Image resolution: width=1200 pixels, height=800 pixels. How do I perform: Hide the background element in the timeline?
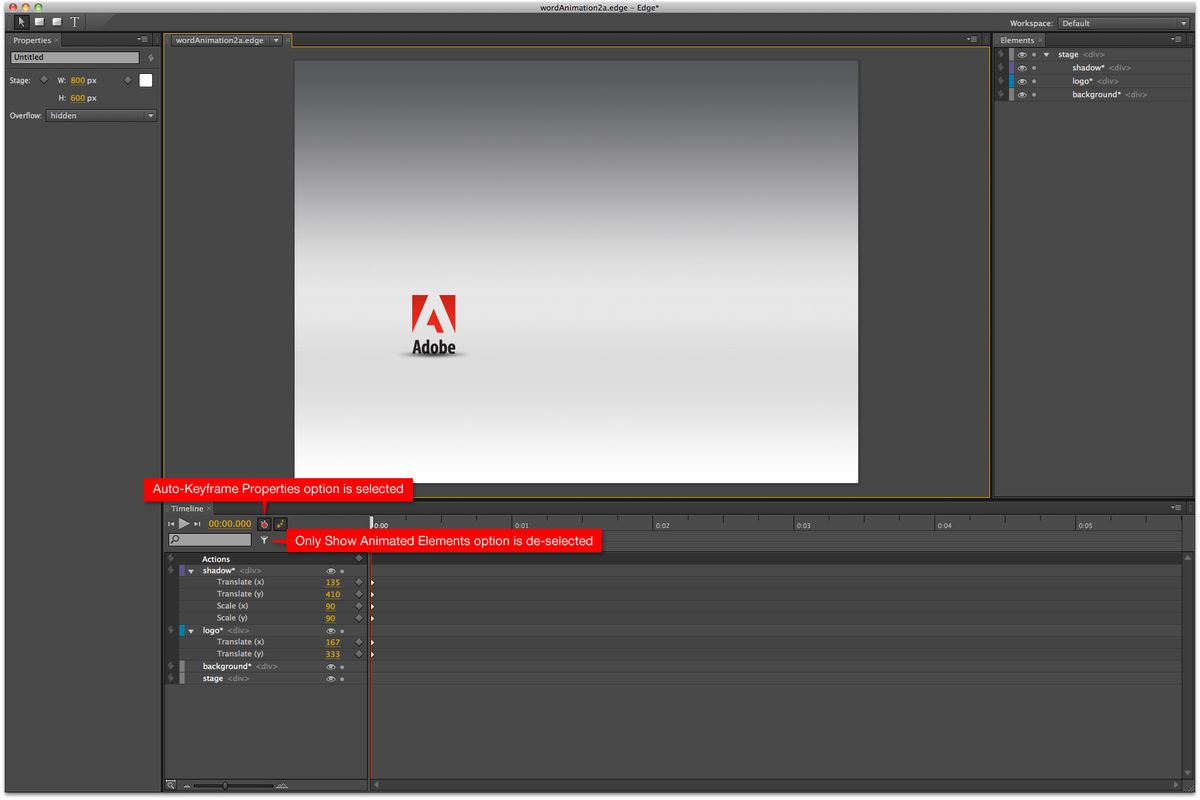click(x=331, y=666)
